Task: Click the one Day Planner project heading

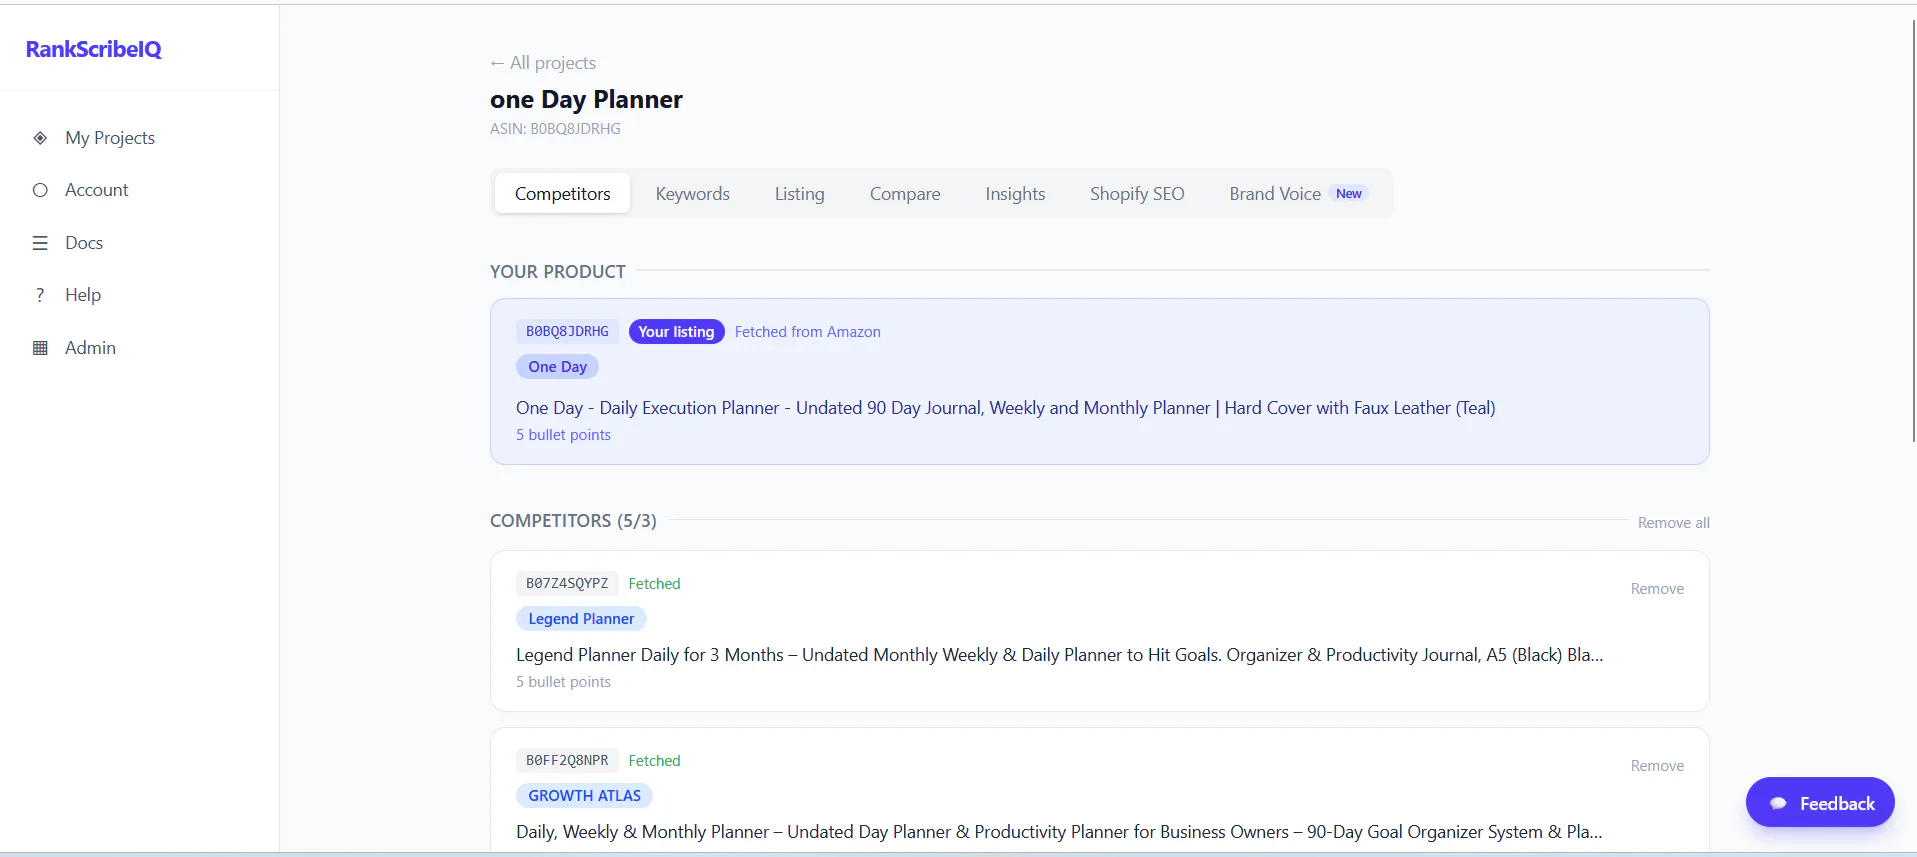Action: click(586, 100)
